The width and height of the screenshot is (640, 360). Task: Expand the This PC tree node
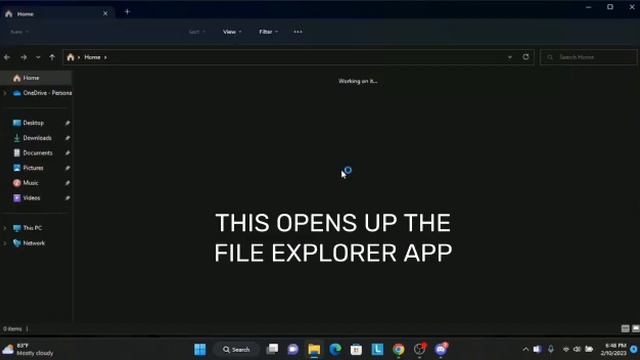click(5, 228)
